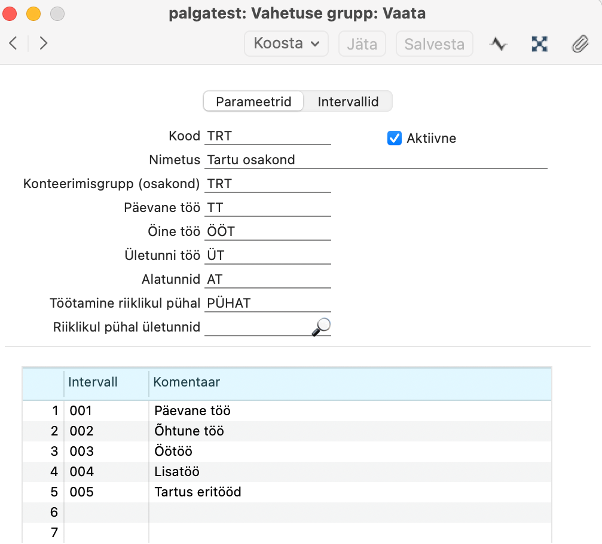The height and width of the screenshot is (544, 602).
Task: Open the Koosta dropdown menu
Action: [286, 44]
